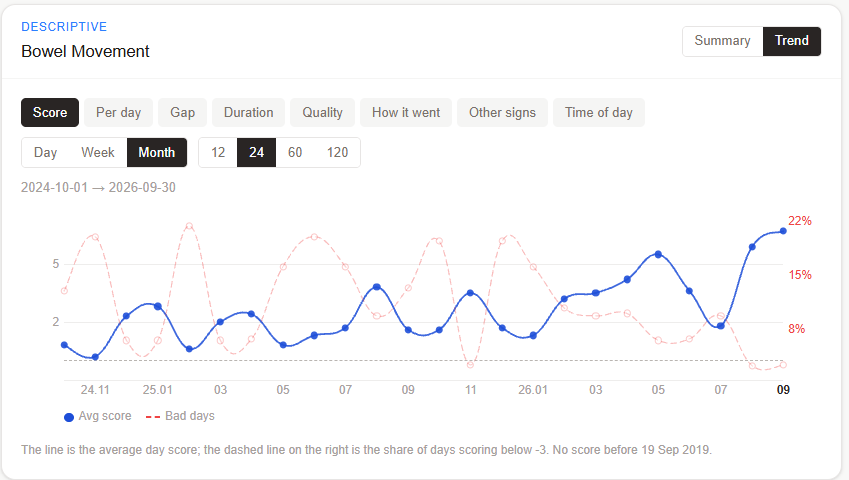Click the 8% right axis label
The image size is (849, 480).
tap(796, 329)
